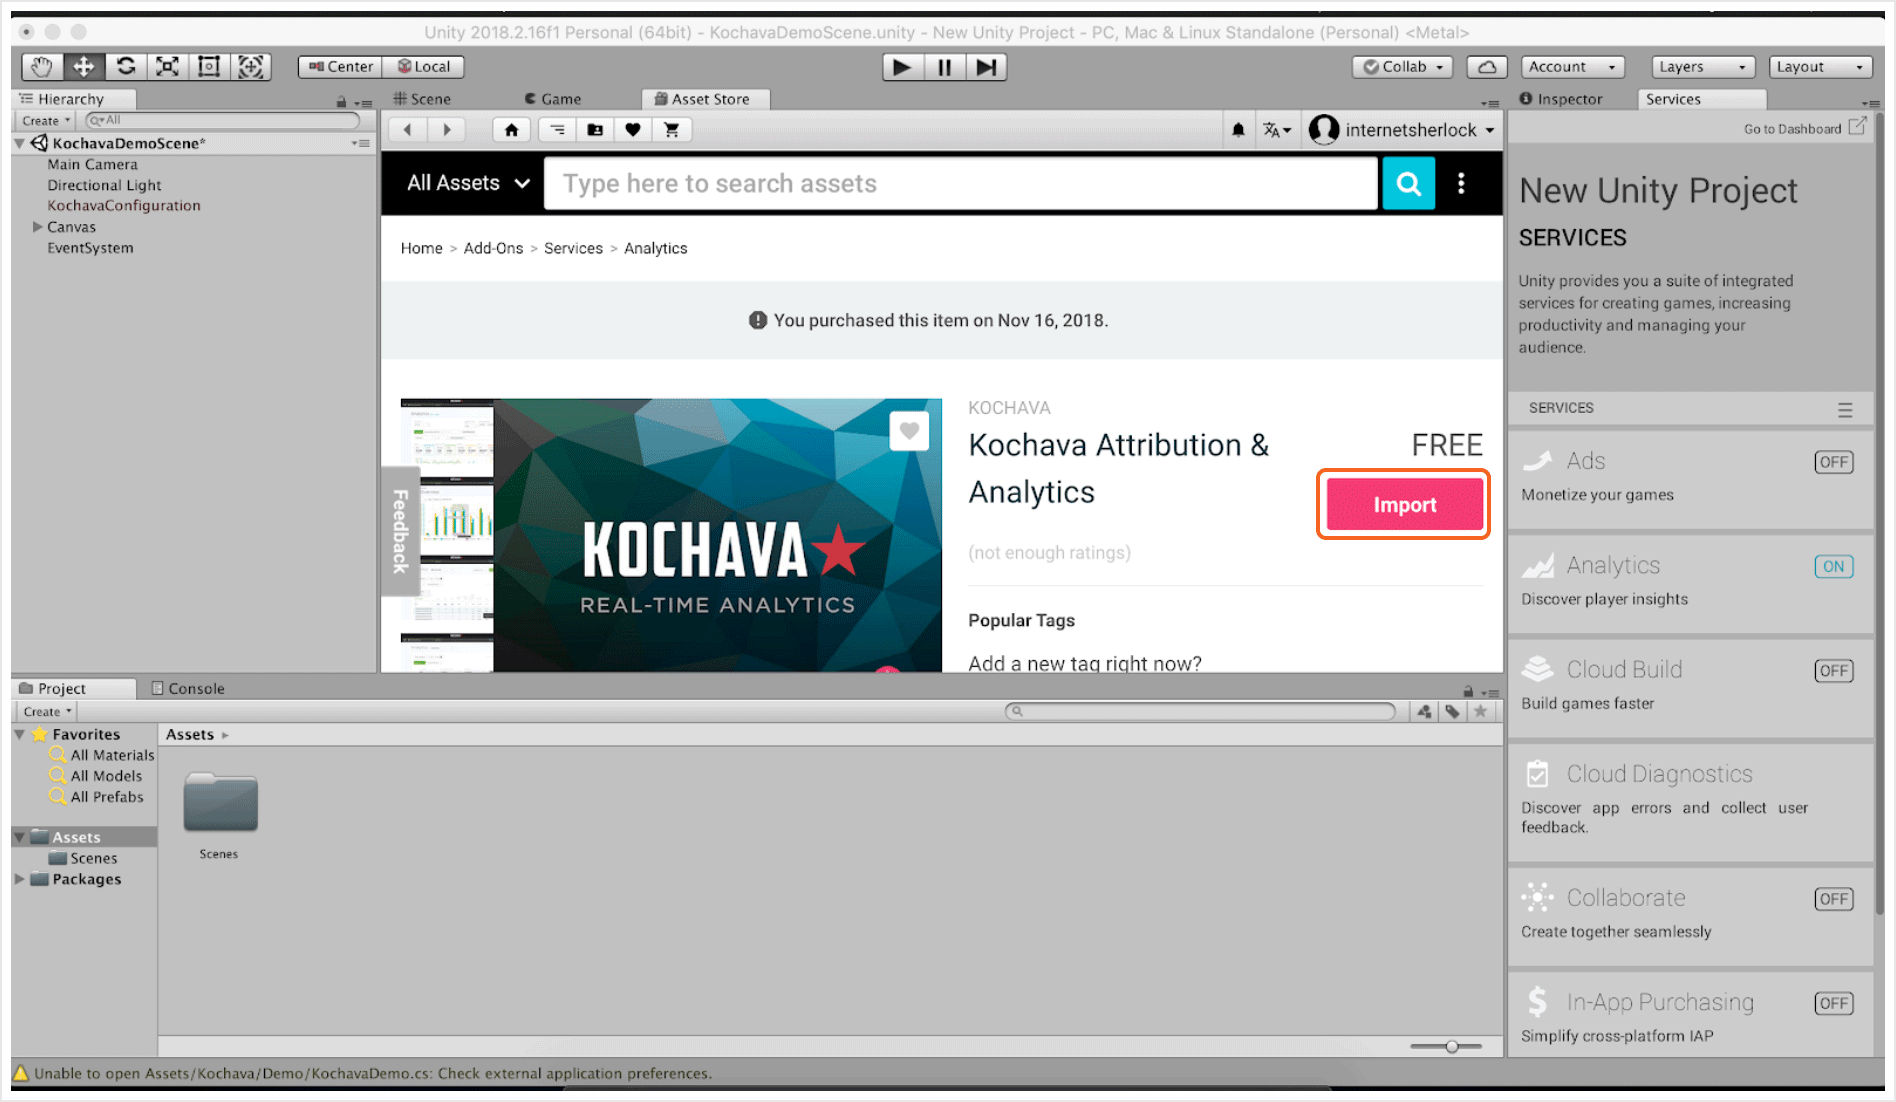Image resolution: width=1896 pixels, height=1102 pixels.
Task: Open the Services list menu icon
Action: [1844, 410]
